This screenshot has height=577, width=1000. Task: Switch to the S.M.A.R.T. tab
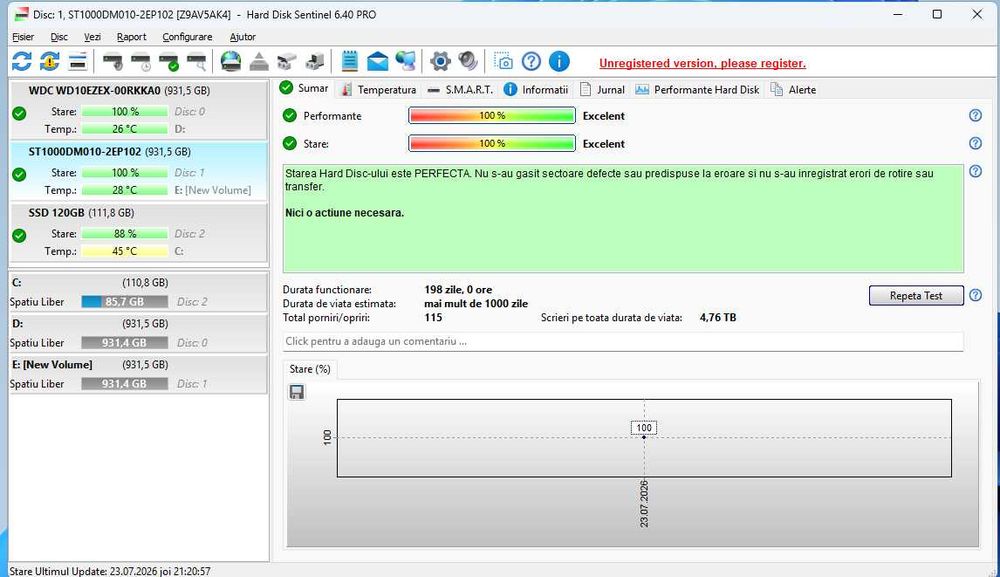tap(460, 90)
